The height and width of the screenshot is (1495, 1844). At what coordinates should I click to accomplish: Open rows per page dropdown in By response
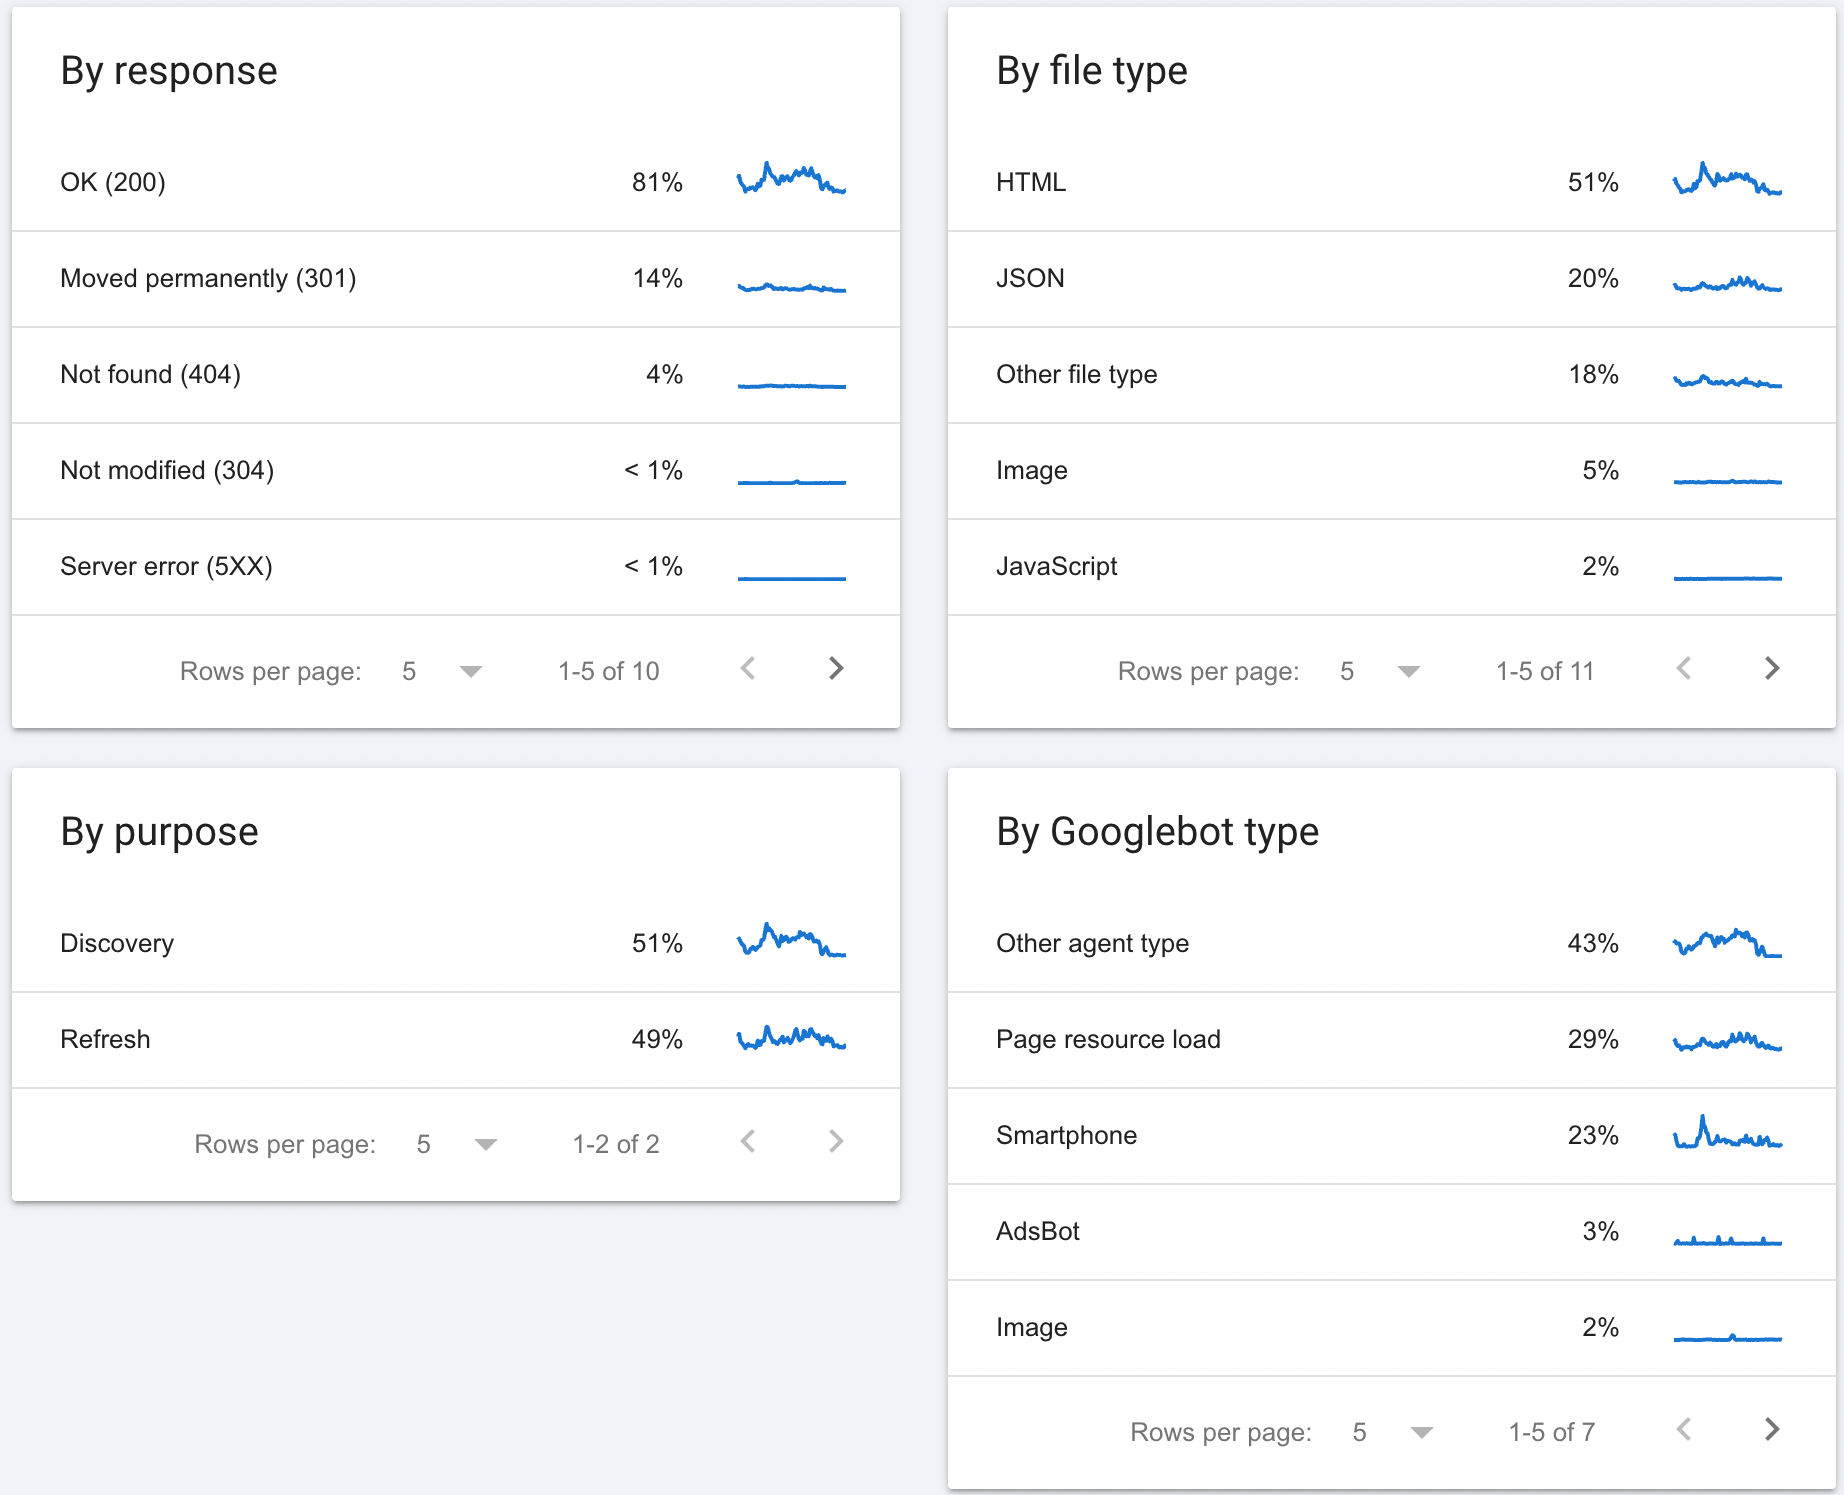pos(441,671)
